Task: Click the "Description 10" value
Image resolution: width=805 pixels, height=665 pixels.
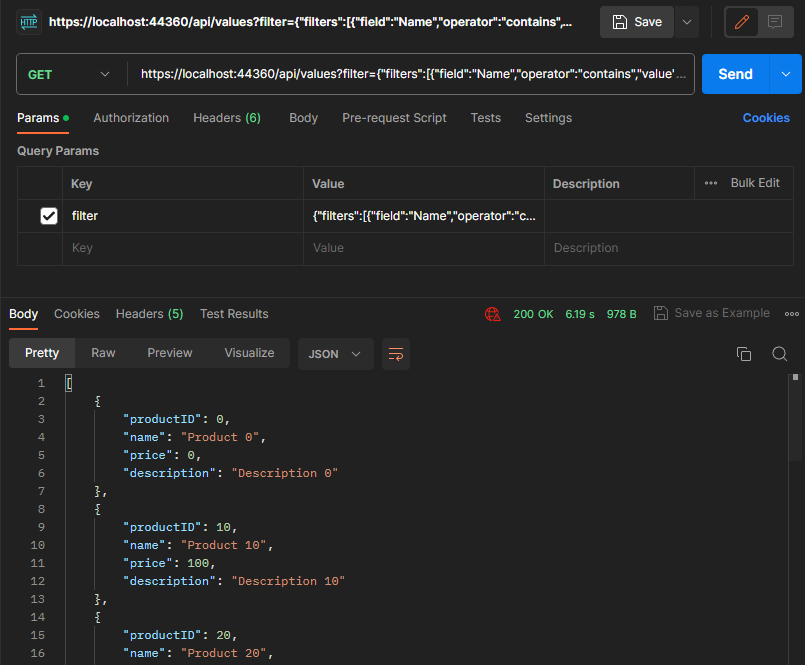Action: click(288, 581)
